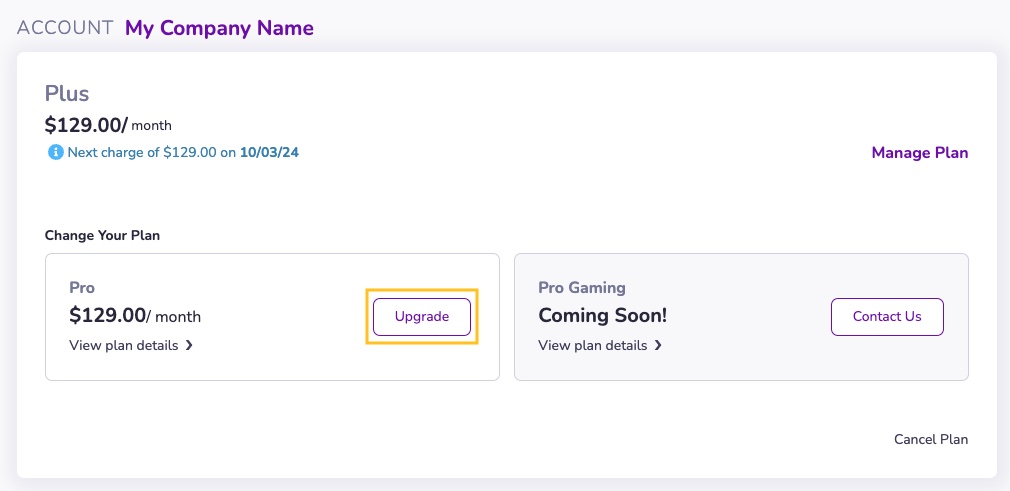This screenshot has height=491, width=1010.
Task: Click the Pro plan title in its card
Action: click(x=82, y=288)
